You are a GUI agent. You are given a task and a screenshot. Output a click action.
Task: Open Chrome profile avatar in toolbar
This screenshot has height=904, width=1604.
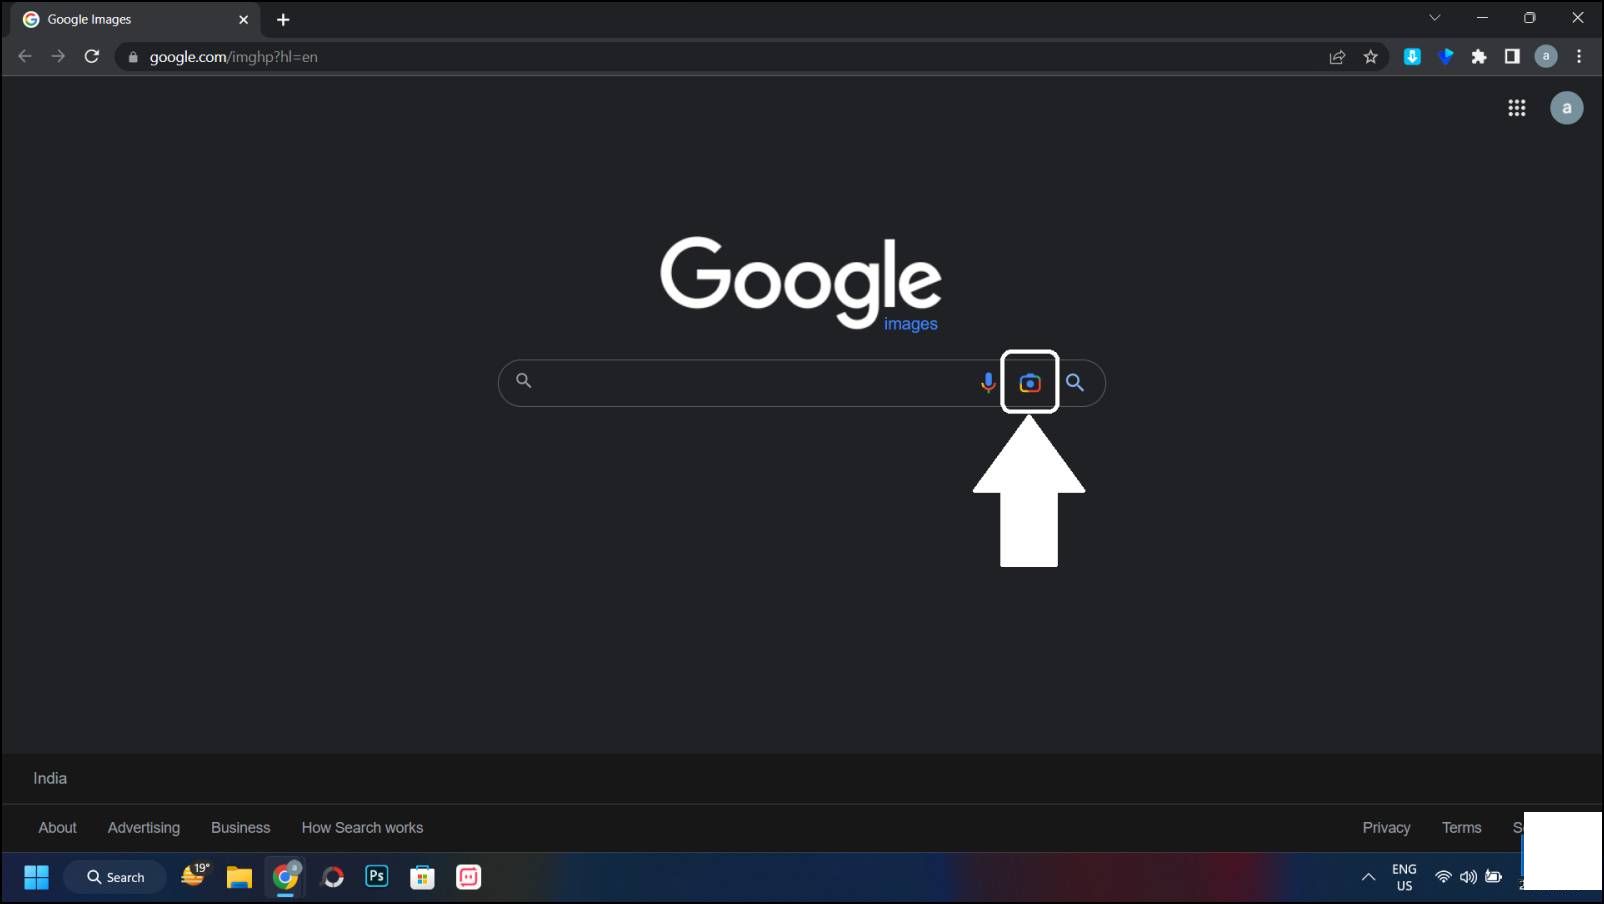[1546, 57]
